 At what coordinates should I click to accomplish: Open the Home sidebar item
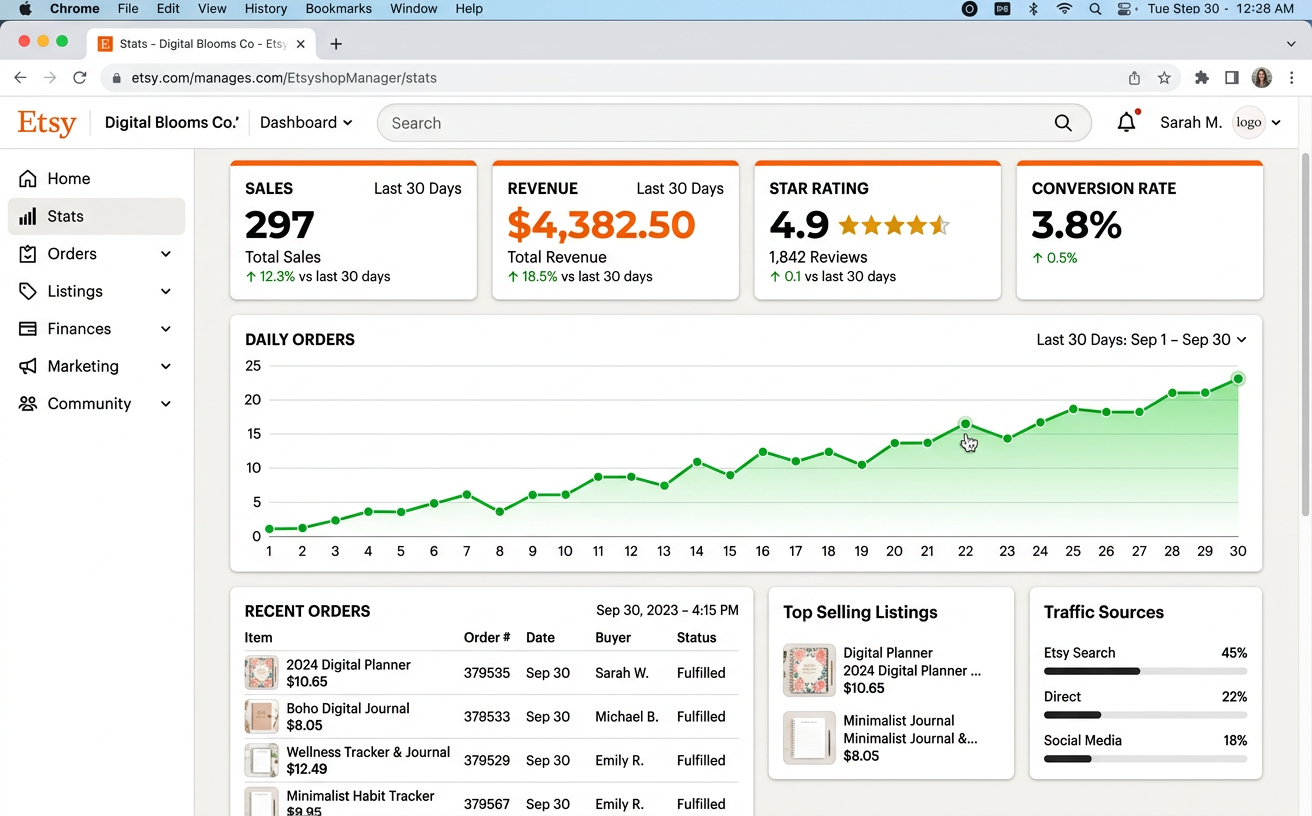point(96,178)
